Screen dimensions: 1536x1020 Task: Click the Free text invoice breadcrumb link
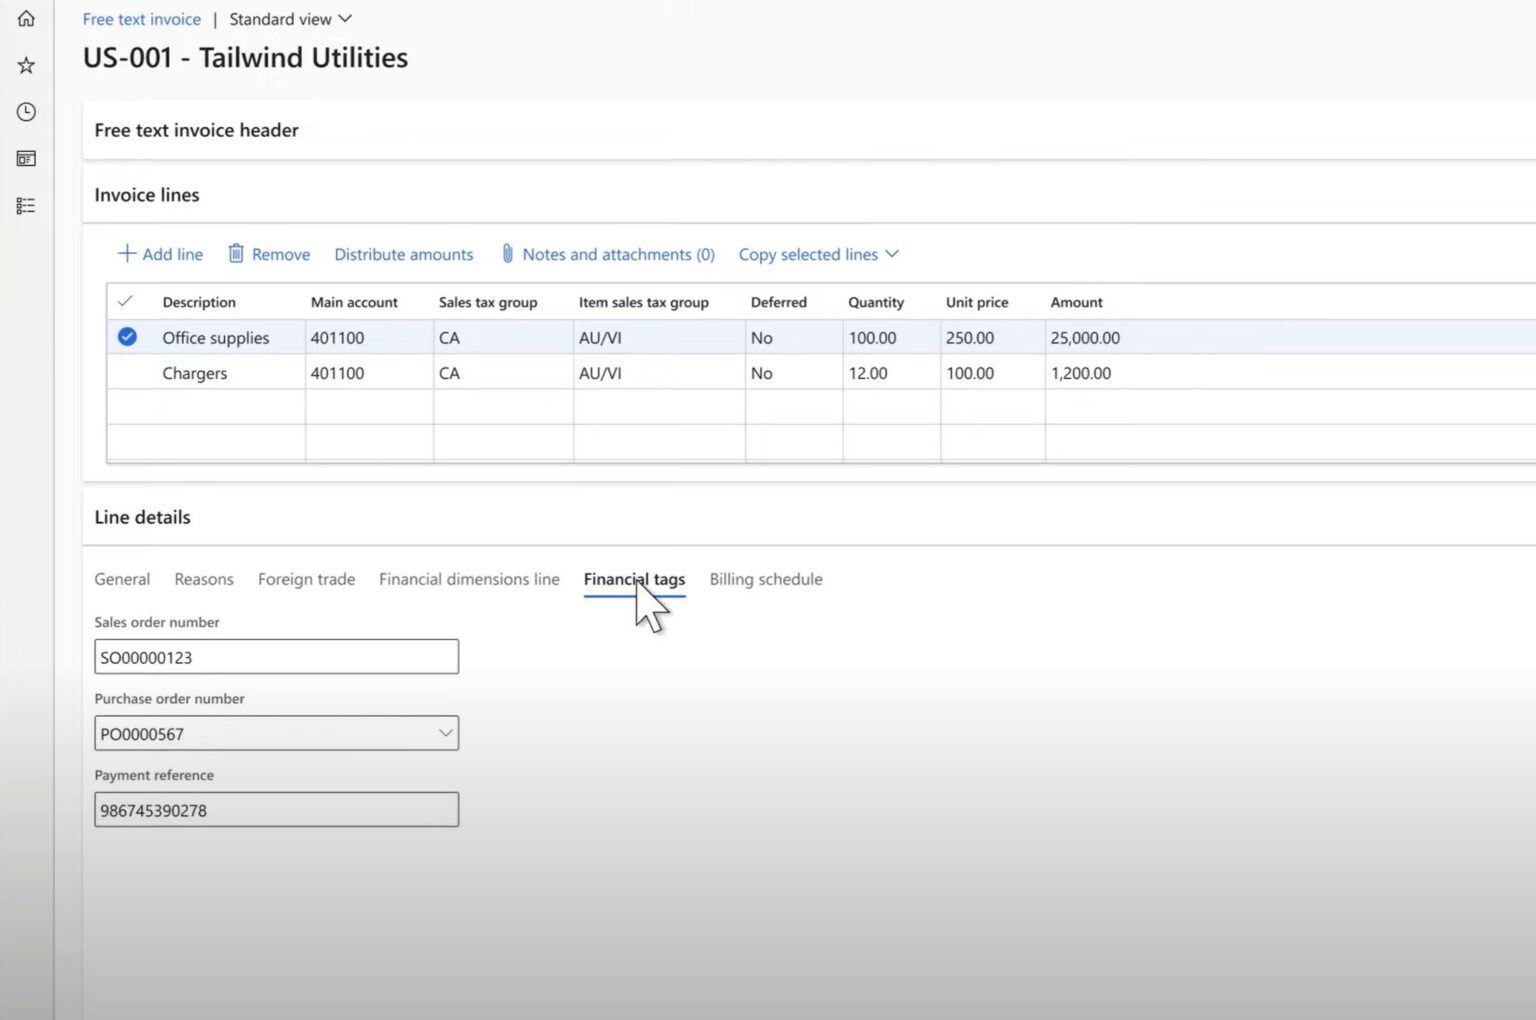[x=141, y=18]
